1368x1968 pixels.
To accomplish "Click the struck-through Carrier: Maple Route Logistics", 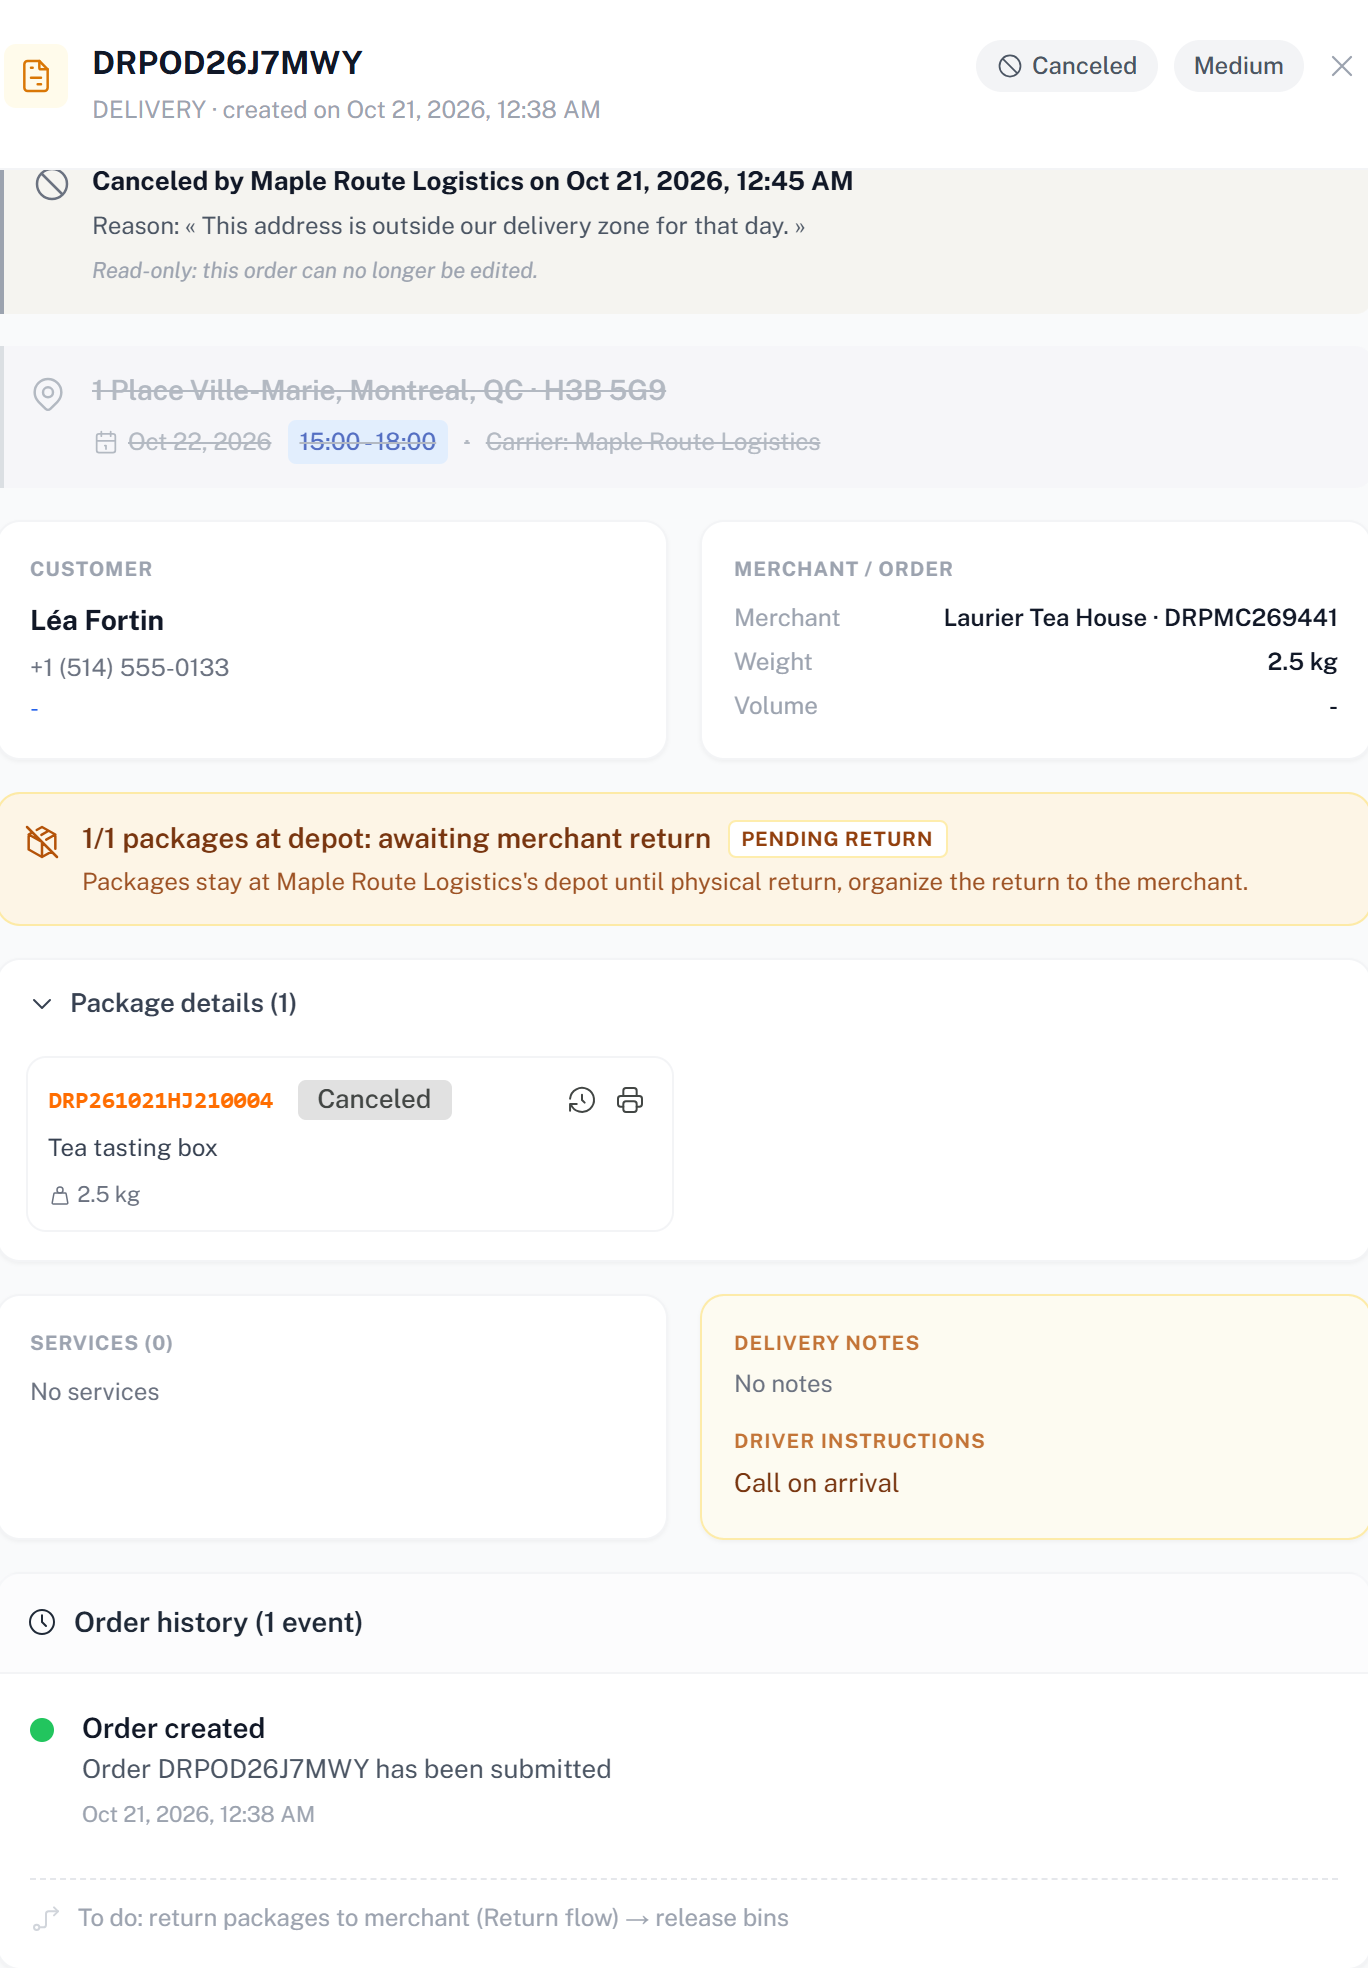I will coord(653,442).
